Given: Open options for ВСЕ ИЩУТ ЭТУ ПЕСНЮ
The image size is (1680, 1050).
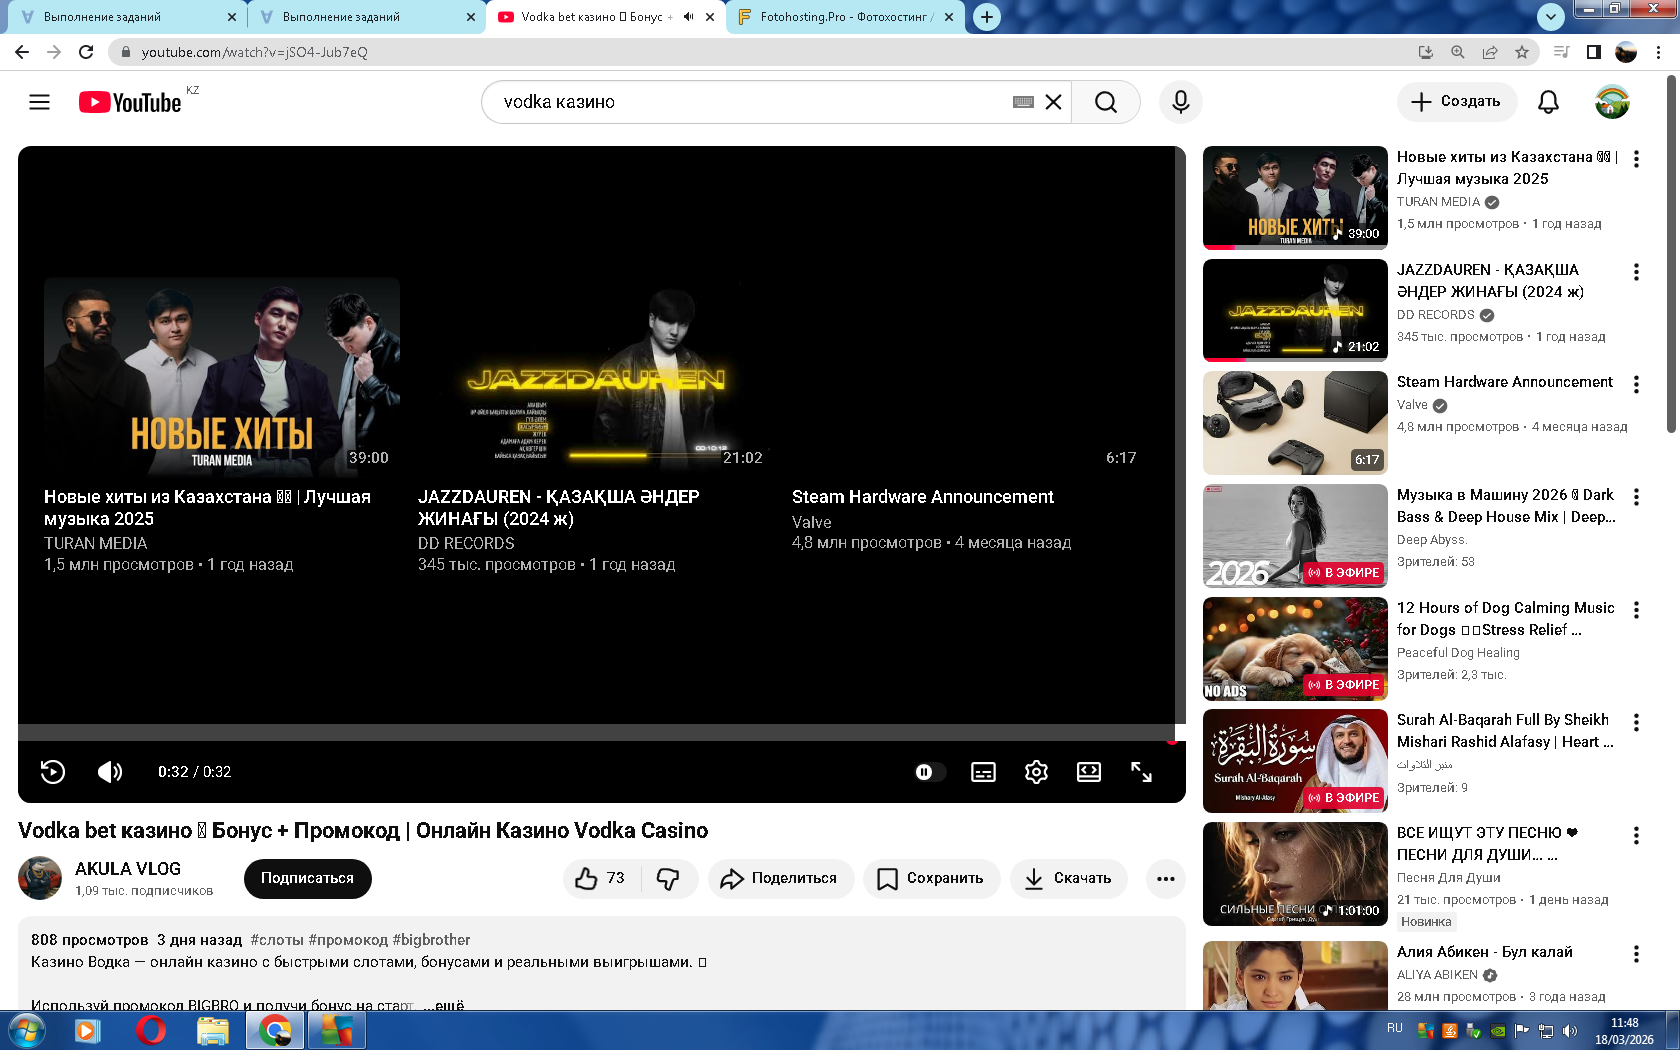Looking at the screenshot, I should [1636, 836].
